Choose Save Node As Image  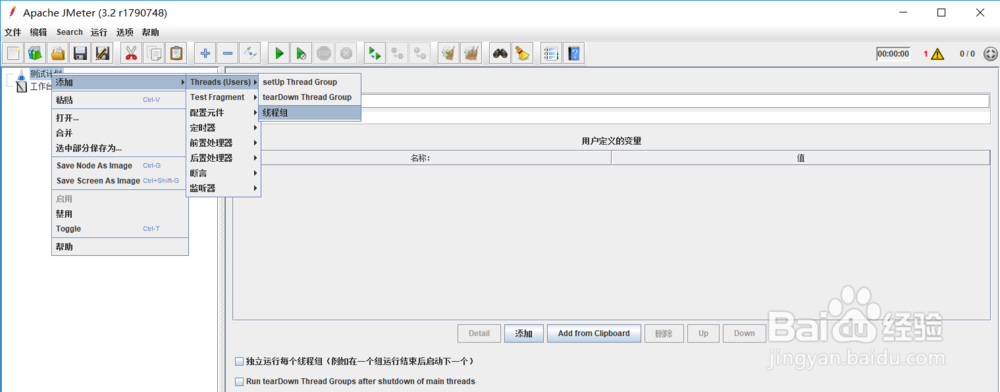[119, 165]
